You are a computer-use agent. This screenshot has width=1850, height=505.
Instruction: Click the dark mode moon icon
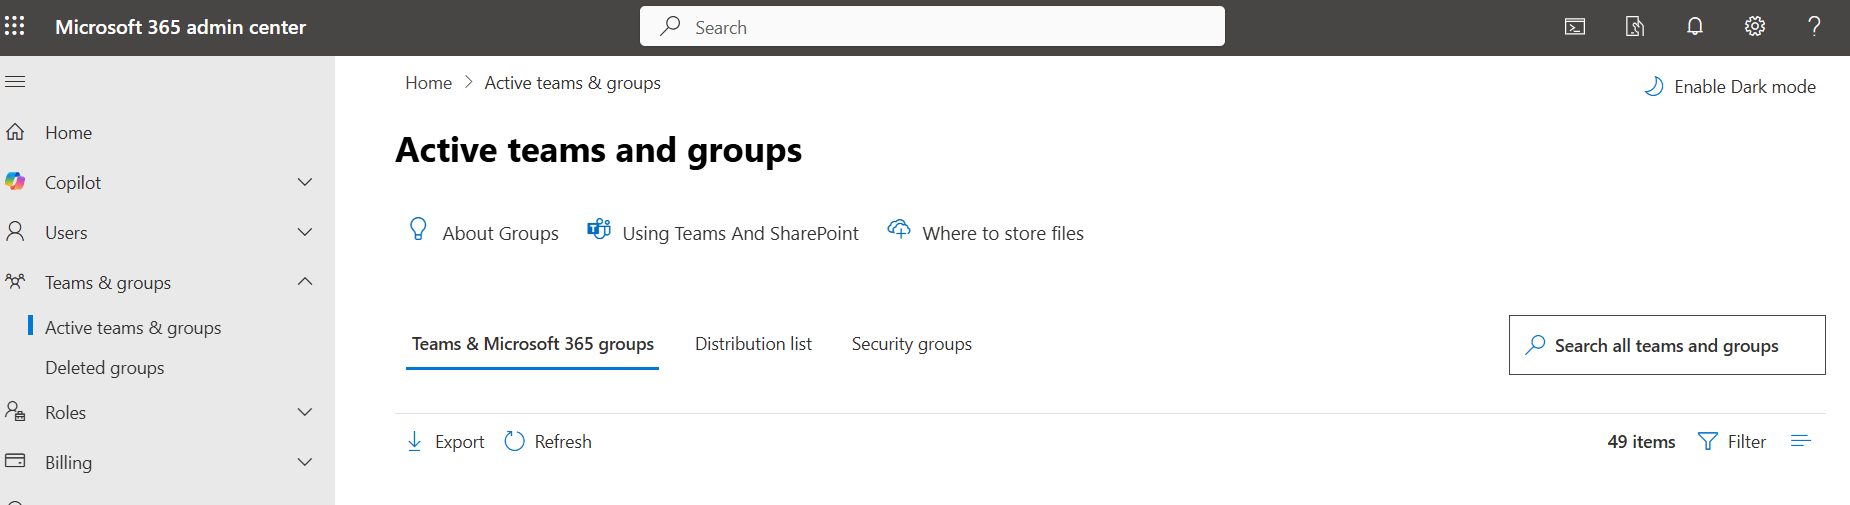(x=1655, y=87)
